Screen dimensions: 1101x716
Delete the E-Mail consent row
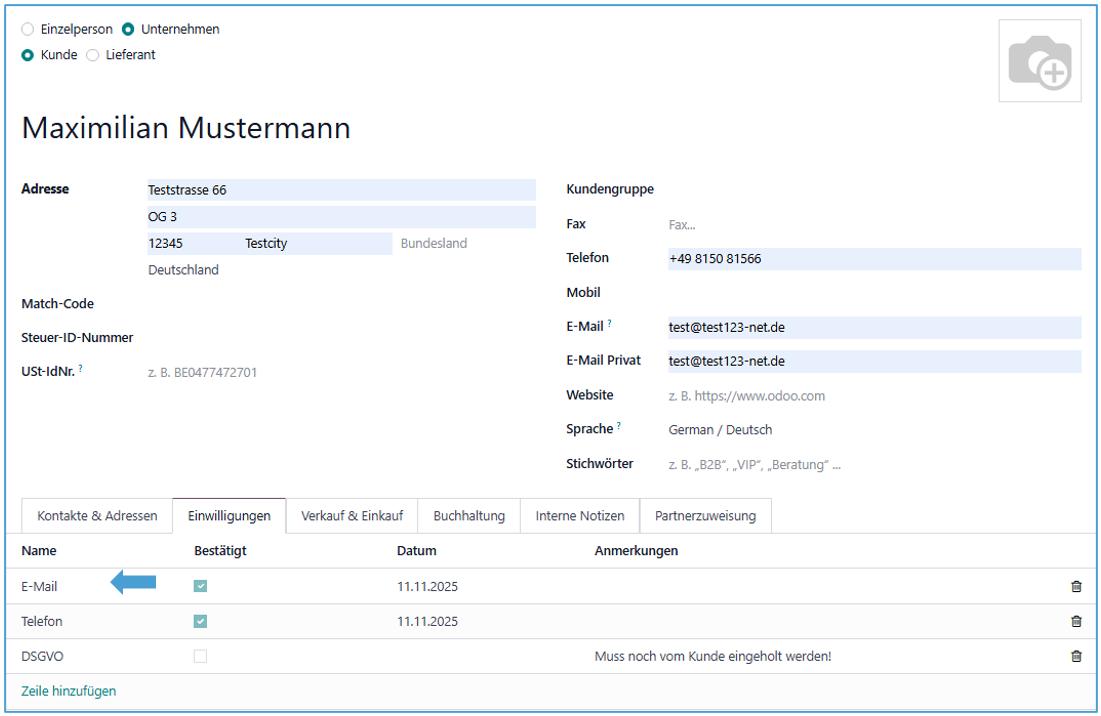coord(1076,587)
